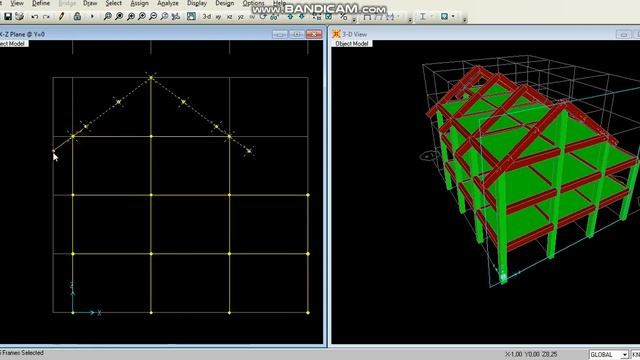Click the cursor coordinates readout in status bar
This screenshot has width=640, height=360.
531,354
